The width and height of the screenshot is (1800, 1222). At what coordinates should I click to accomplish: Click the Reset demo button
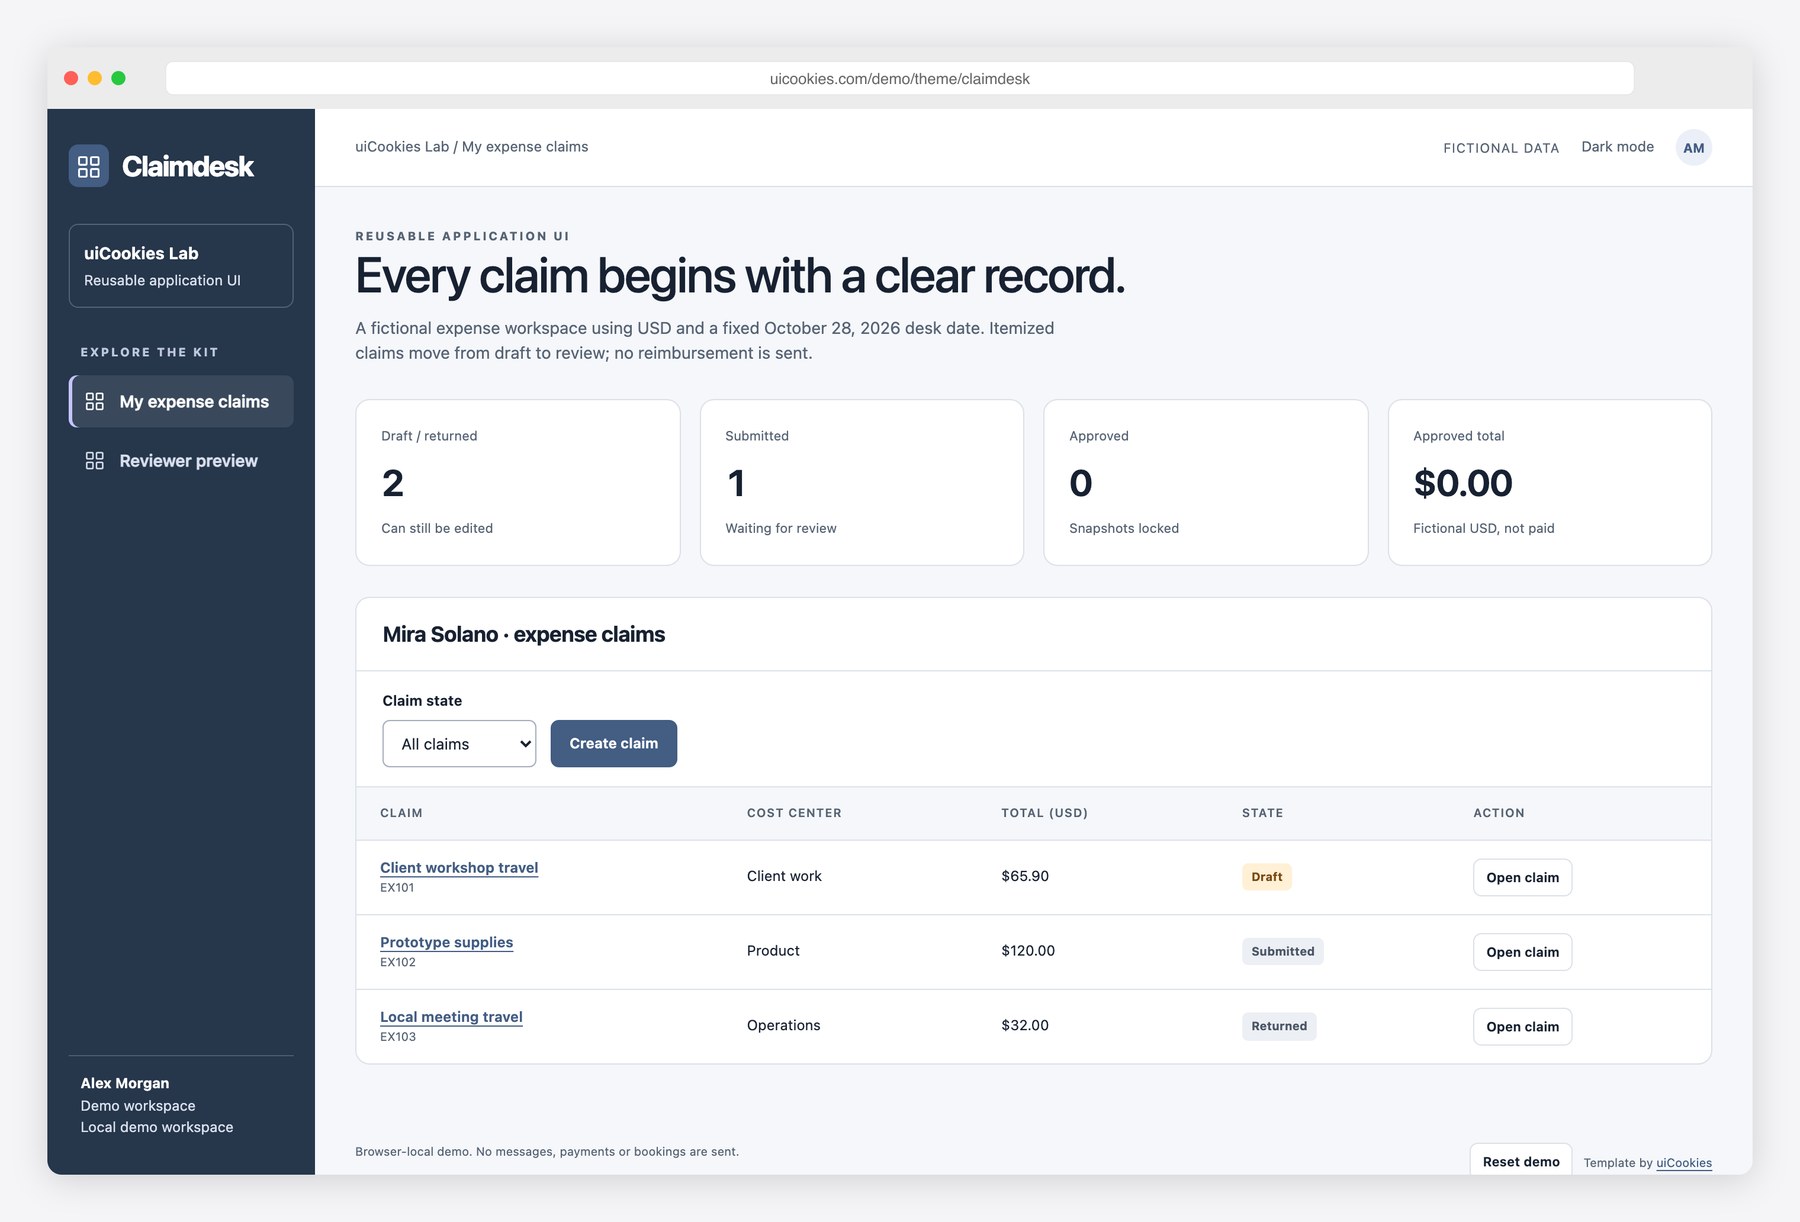[1521, 1161]
